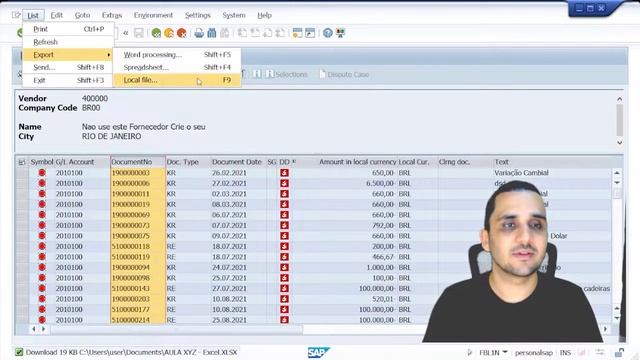Click due-date icon in row 5100000118

[284, 247]
